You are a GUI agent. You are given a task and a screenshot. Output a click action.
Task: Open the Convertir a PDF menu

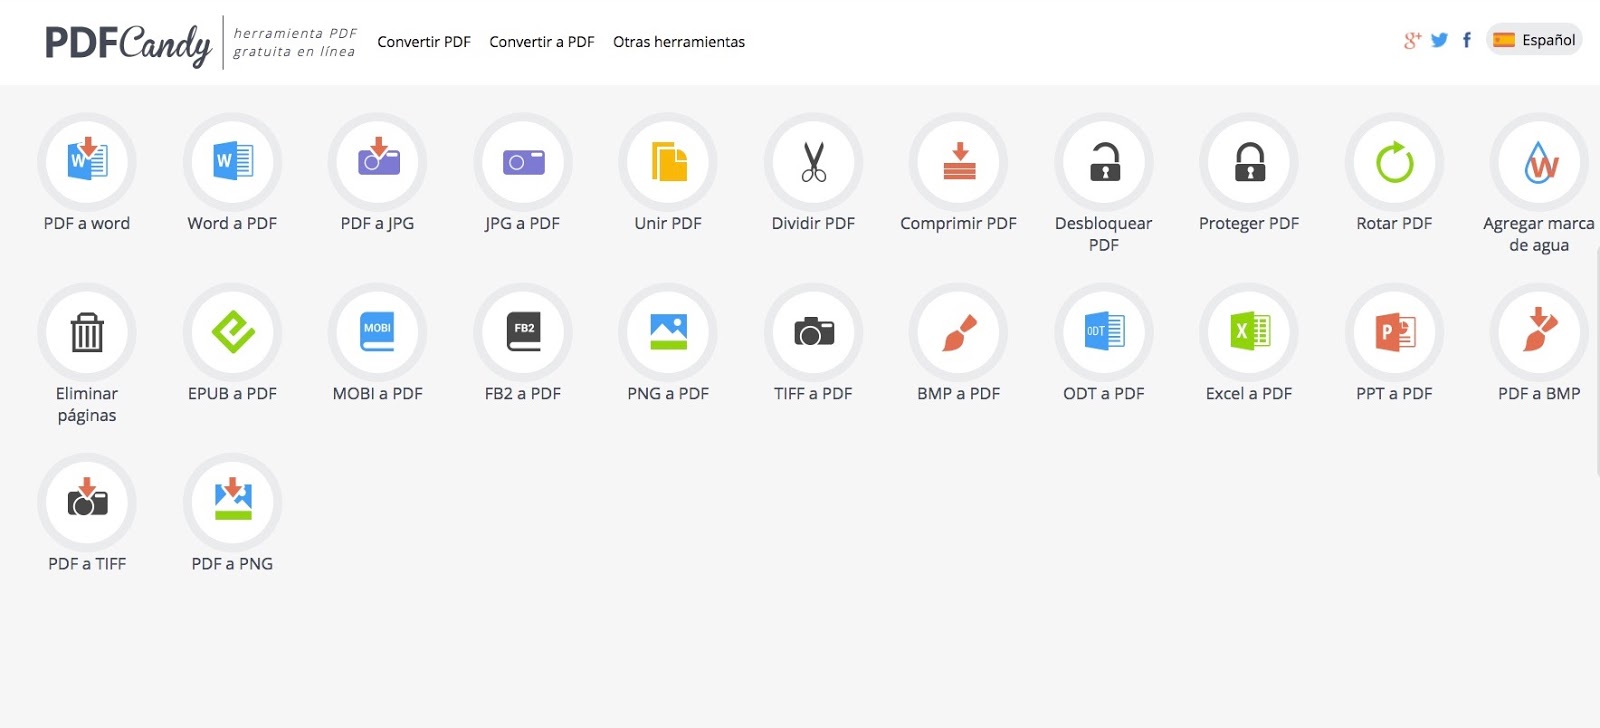point(541,42)
